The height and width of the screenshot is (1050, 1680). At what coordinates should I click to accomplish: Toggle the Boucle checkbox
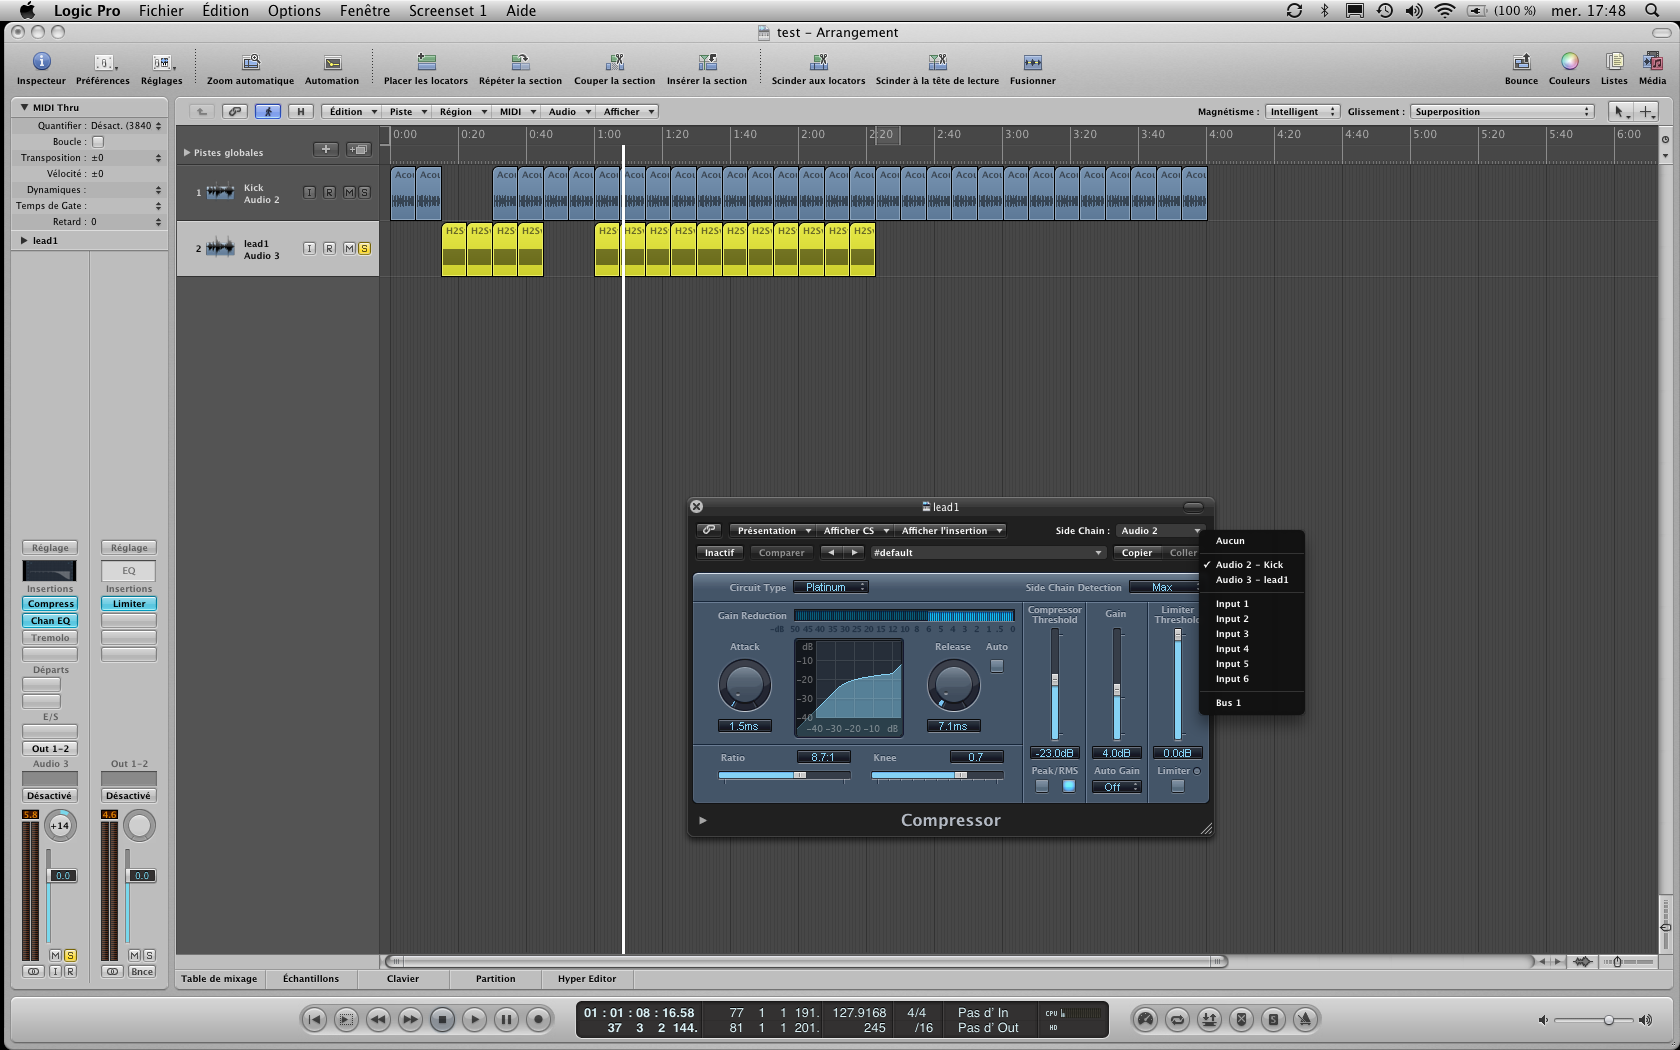(x=98, y=142)
